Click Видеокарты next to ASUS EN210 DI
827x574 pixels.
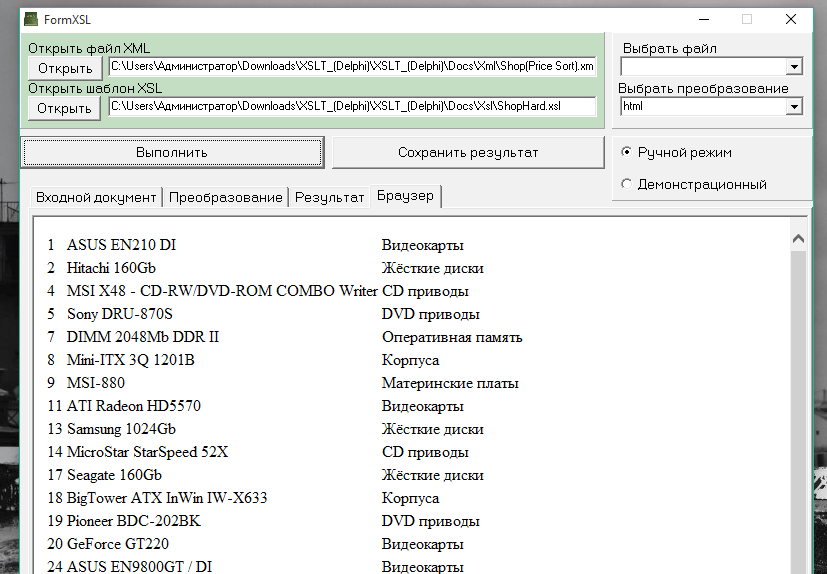[422, 245]
